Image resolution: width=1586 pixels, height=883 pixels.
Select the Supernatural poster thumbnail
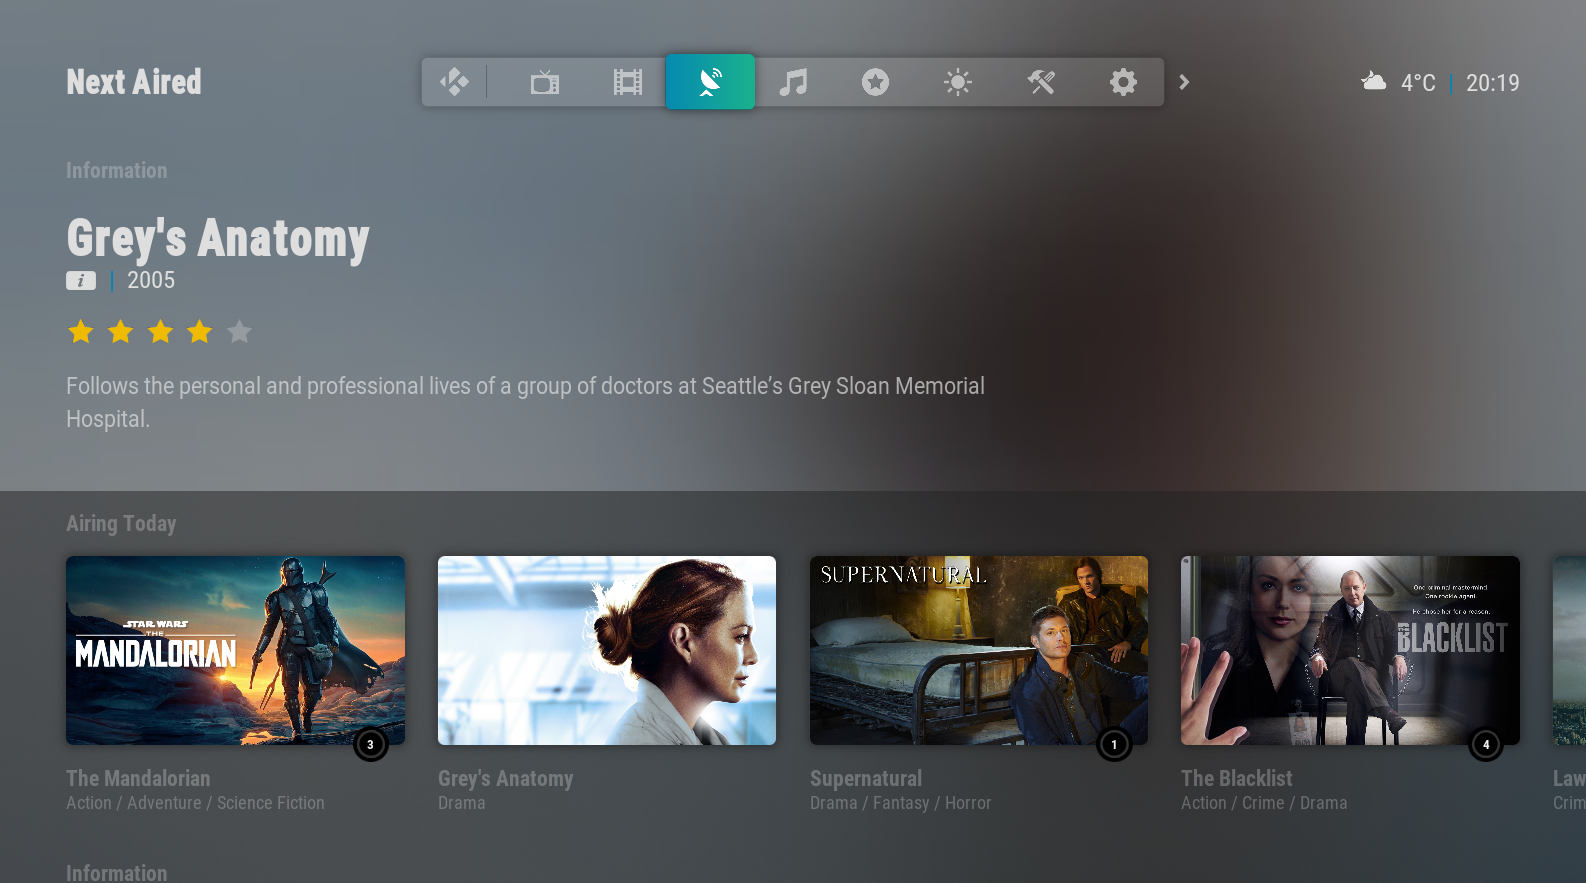979,650
